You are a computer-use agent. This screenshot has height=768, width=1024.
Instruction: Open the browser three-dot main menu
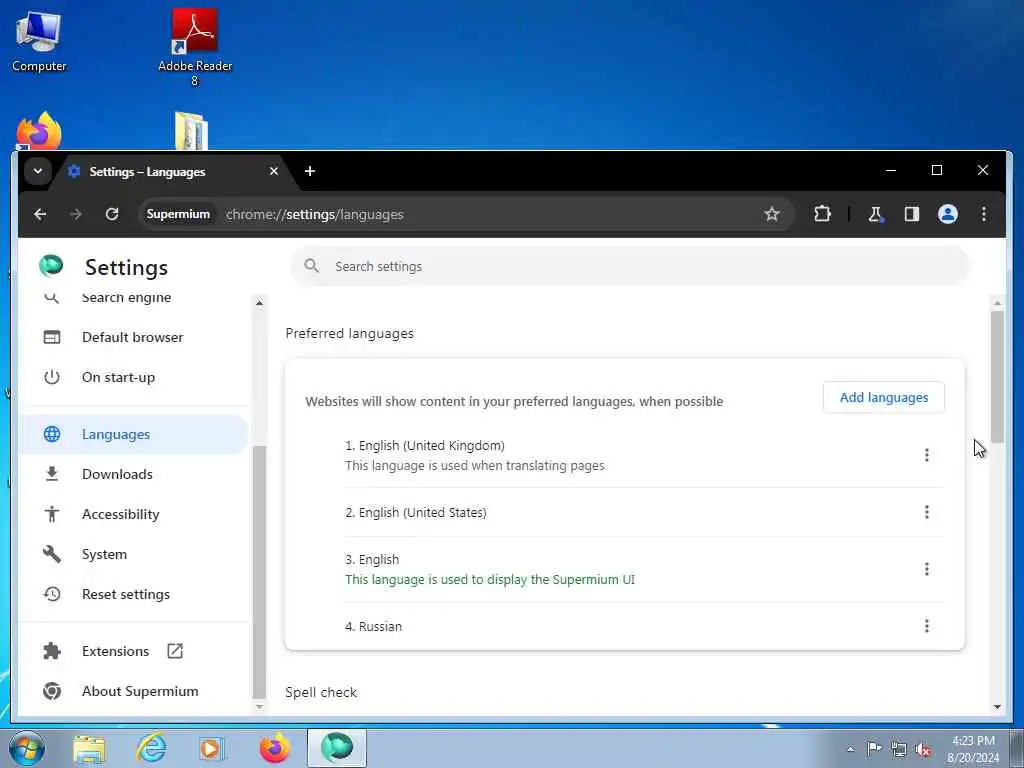coord(984,214)
